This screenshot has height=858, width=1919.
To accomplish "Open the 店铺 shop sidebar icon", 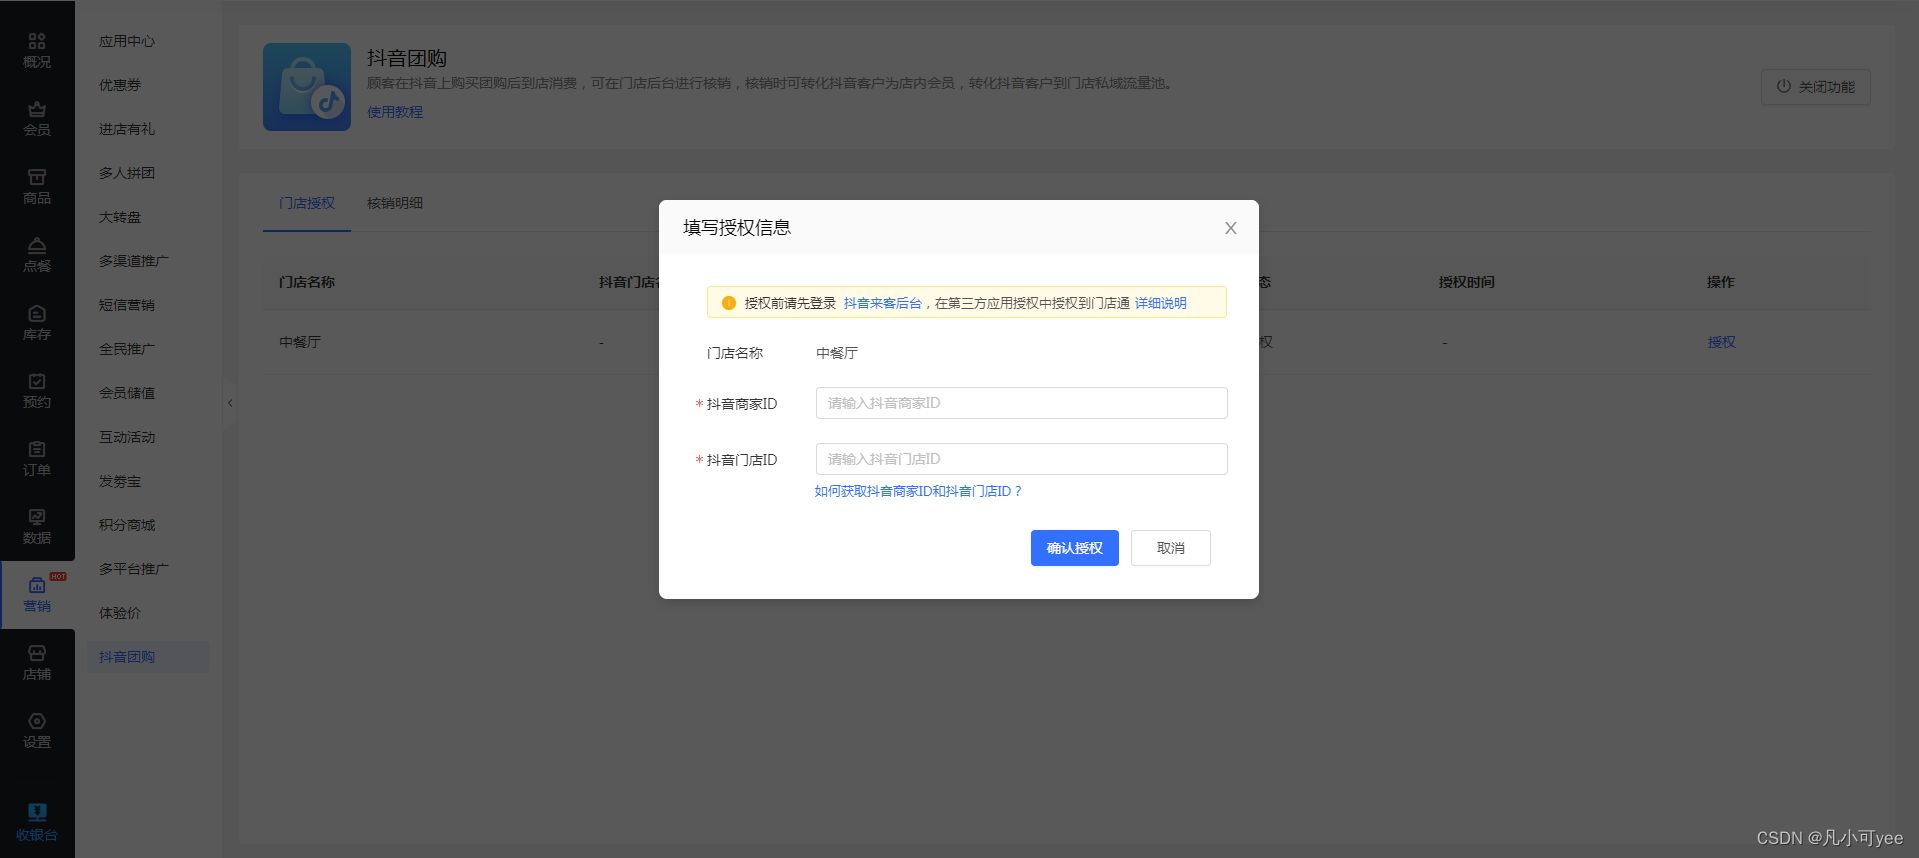I will (x=37, y=662).
